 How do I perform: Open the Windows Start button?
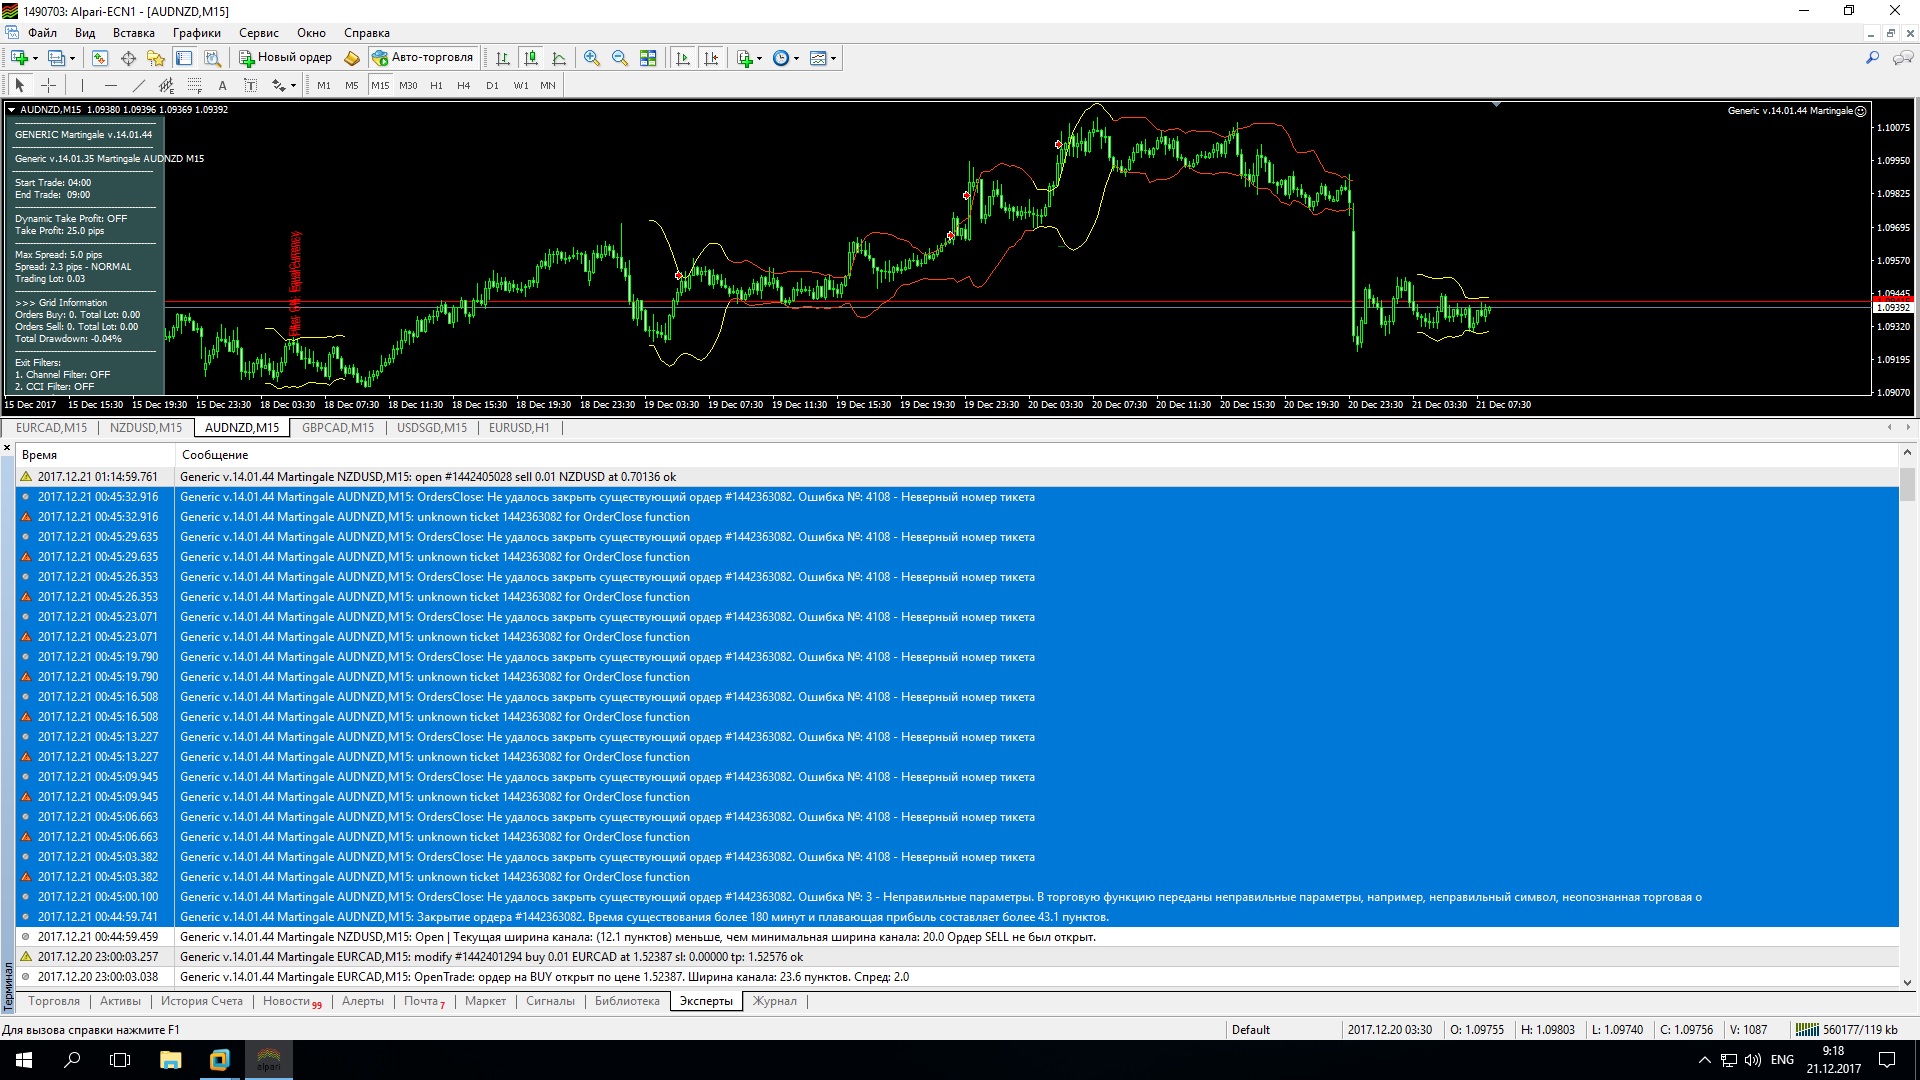(x=24, y=1060)
